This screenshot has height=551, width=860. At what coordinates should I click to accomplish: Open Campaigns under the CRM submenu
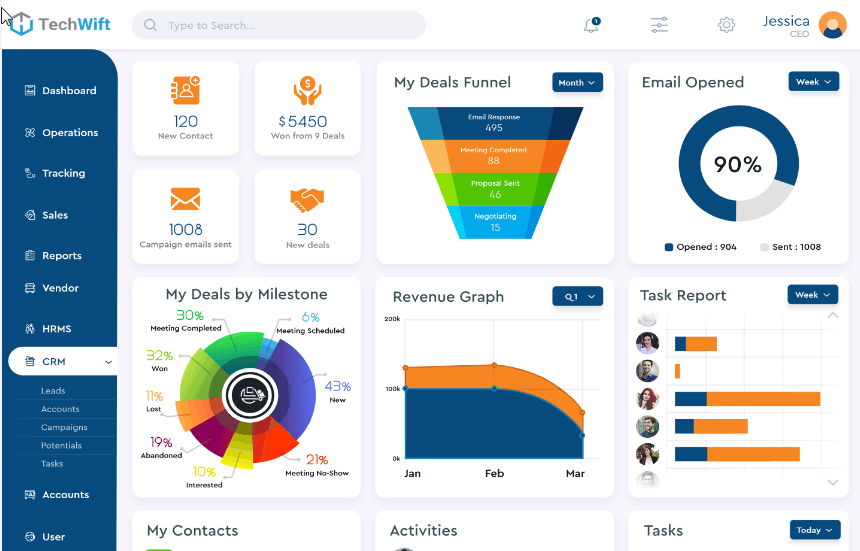(x=64, y=427)
